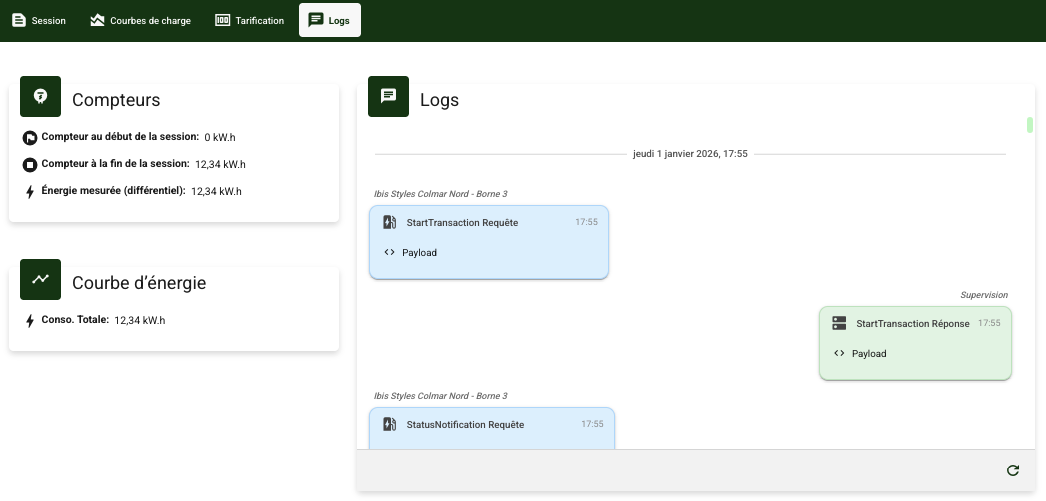Viewport: 1046px width, 501px height.
Task: Click the server icon on StartTransaction Réponse
Action: (x=839, y=323)
